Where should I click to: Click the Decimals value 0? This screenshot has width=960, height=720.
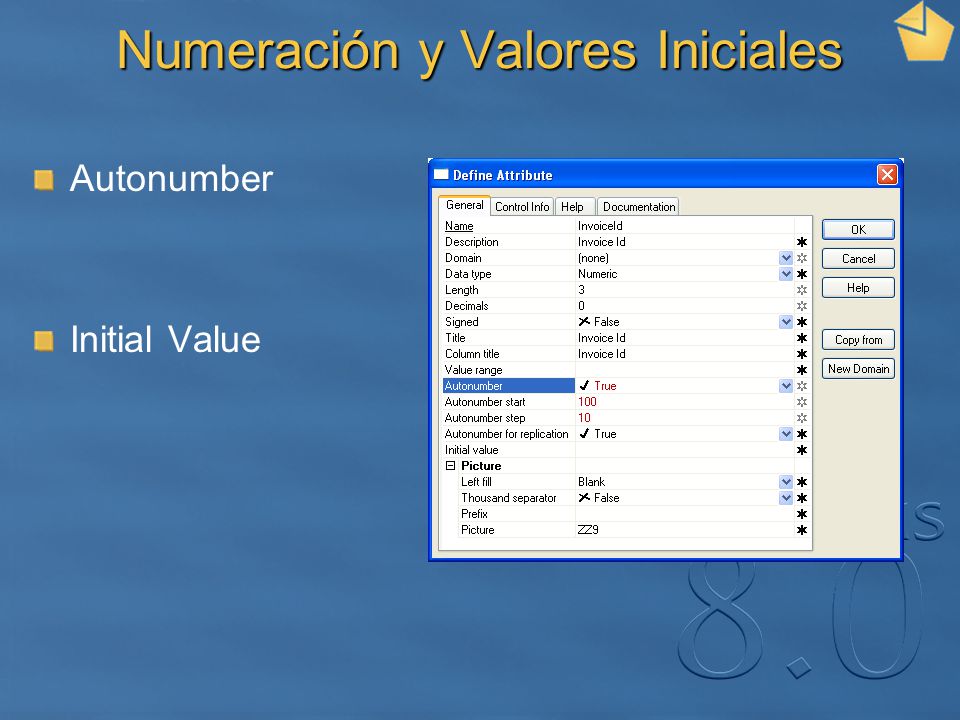click(x=582, y=306)
